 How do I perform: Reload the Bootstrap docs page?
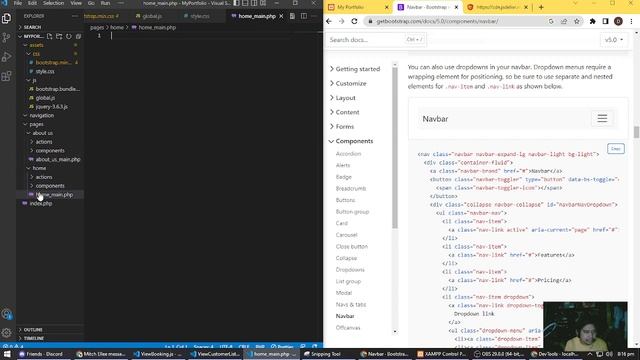click(354, 21)
